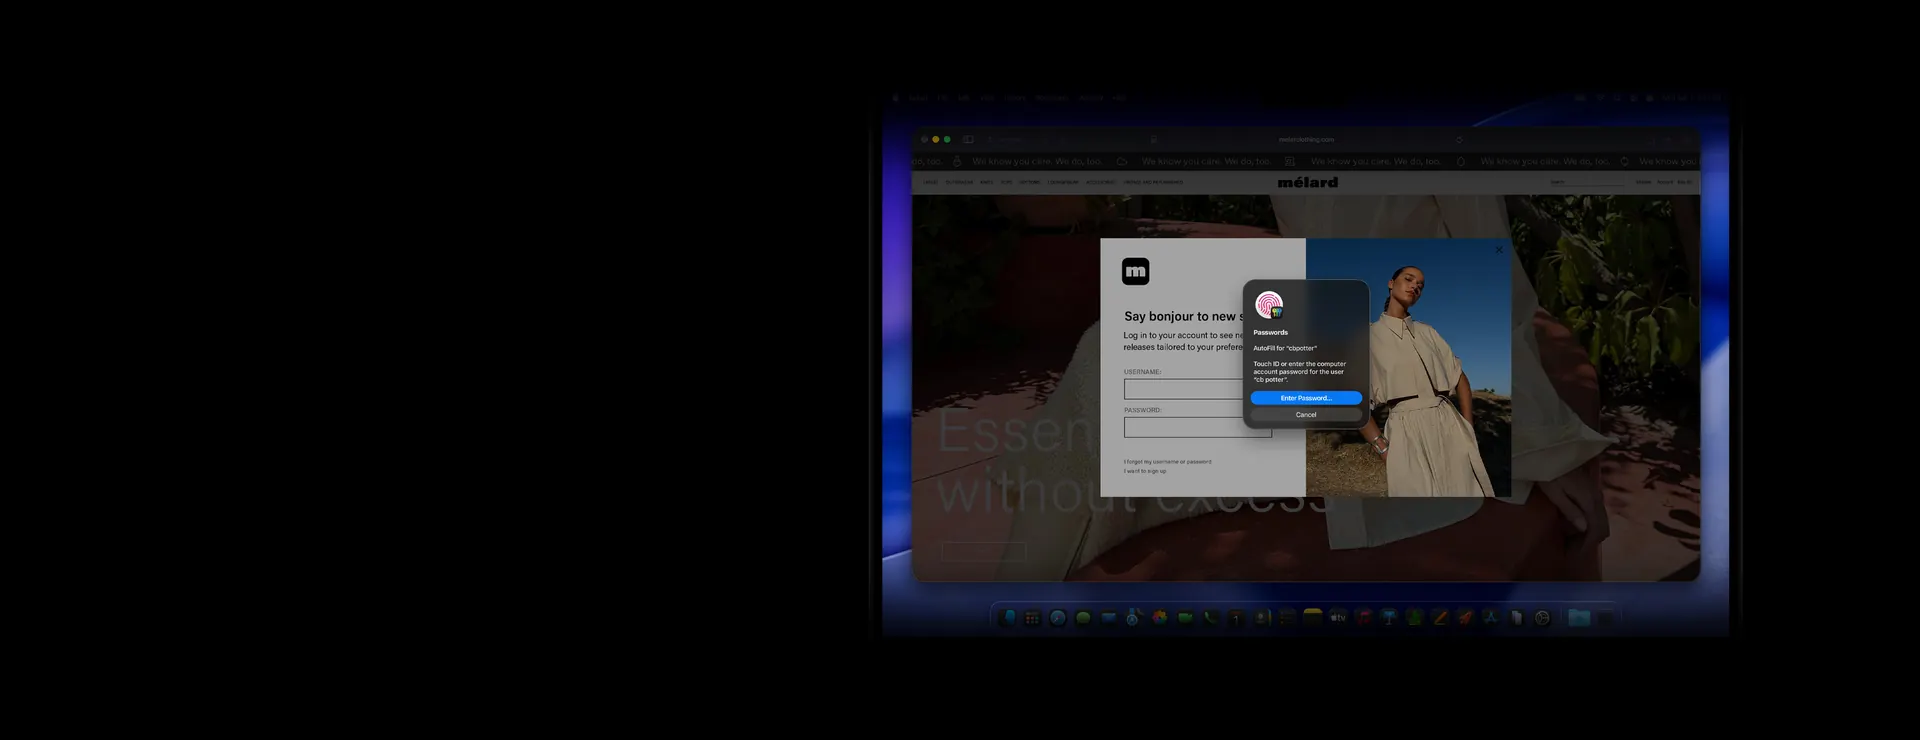
Task: Cancel the Passwords AutoFill prompt
Action: click(1306, 414)
